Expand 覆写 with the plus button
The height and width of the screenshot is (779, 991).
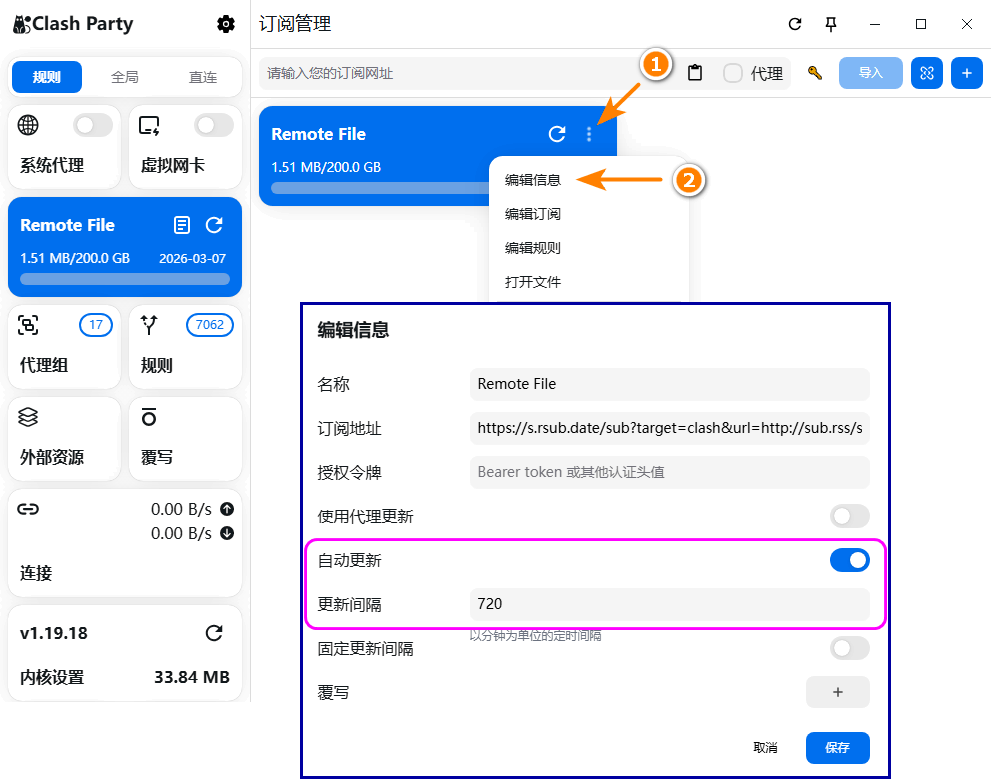click(x=837, y=692)
